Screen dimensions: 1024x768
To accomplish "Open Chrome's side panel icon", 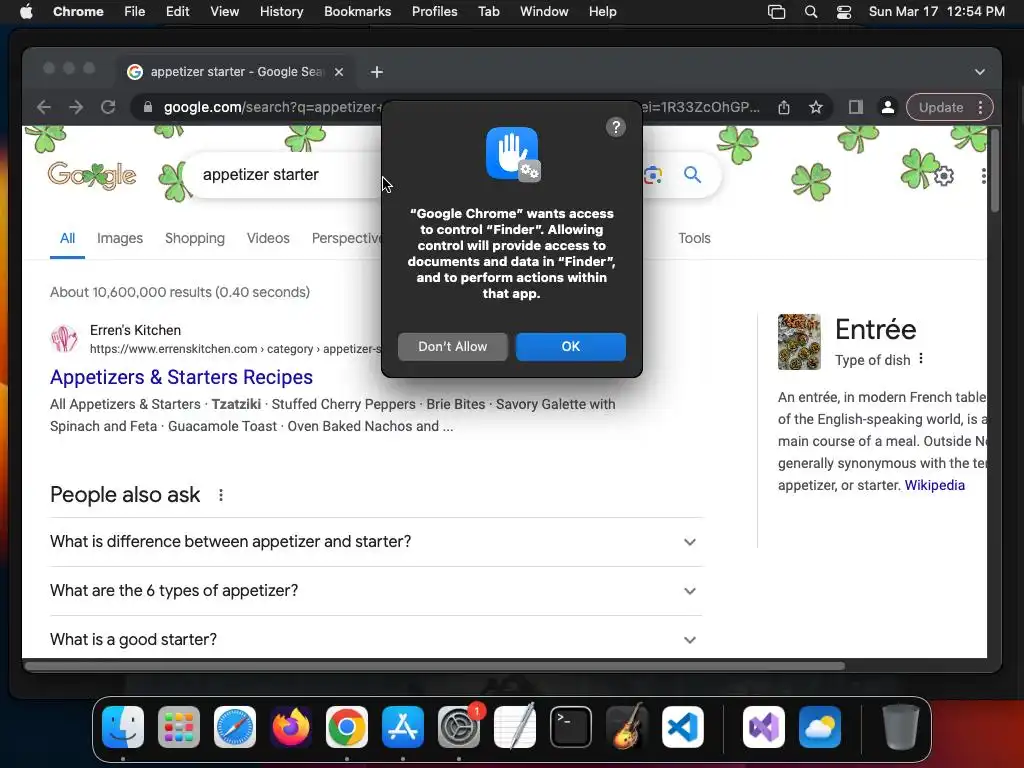I will tap(856, 107).
